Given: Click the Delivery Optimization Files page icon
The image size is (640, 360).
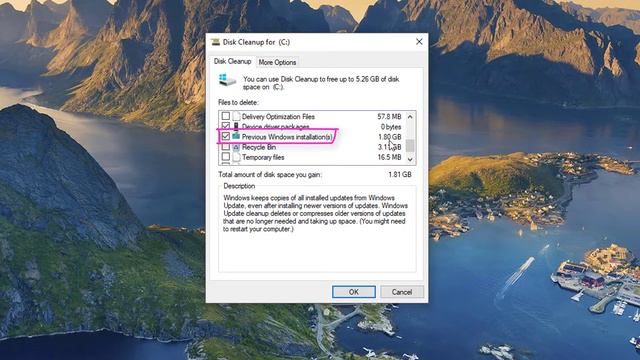Looking at the screenshot, I should 236,116.
